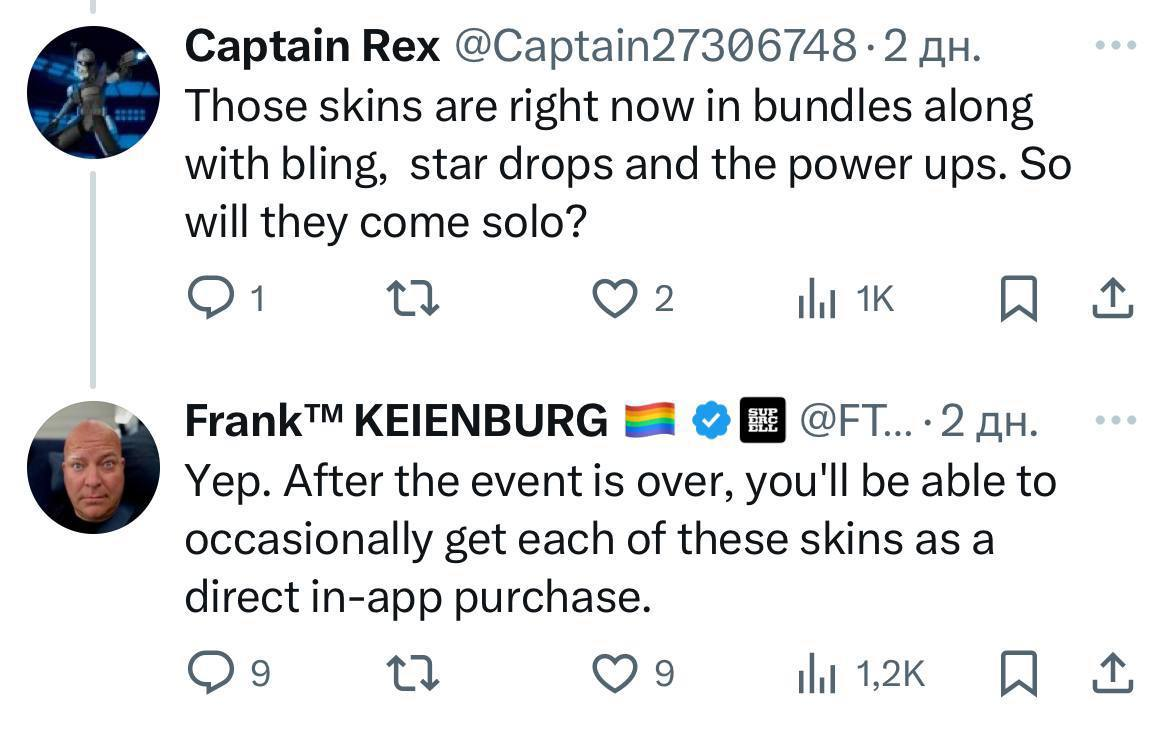The height and width of the screenshot is (736, 1170).
Task: Open Captain Rex's profile picture
Action: (92, 92)
